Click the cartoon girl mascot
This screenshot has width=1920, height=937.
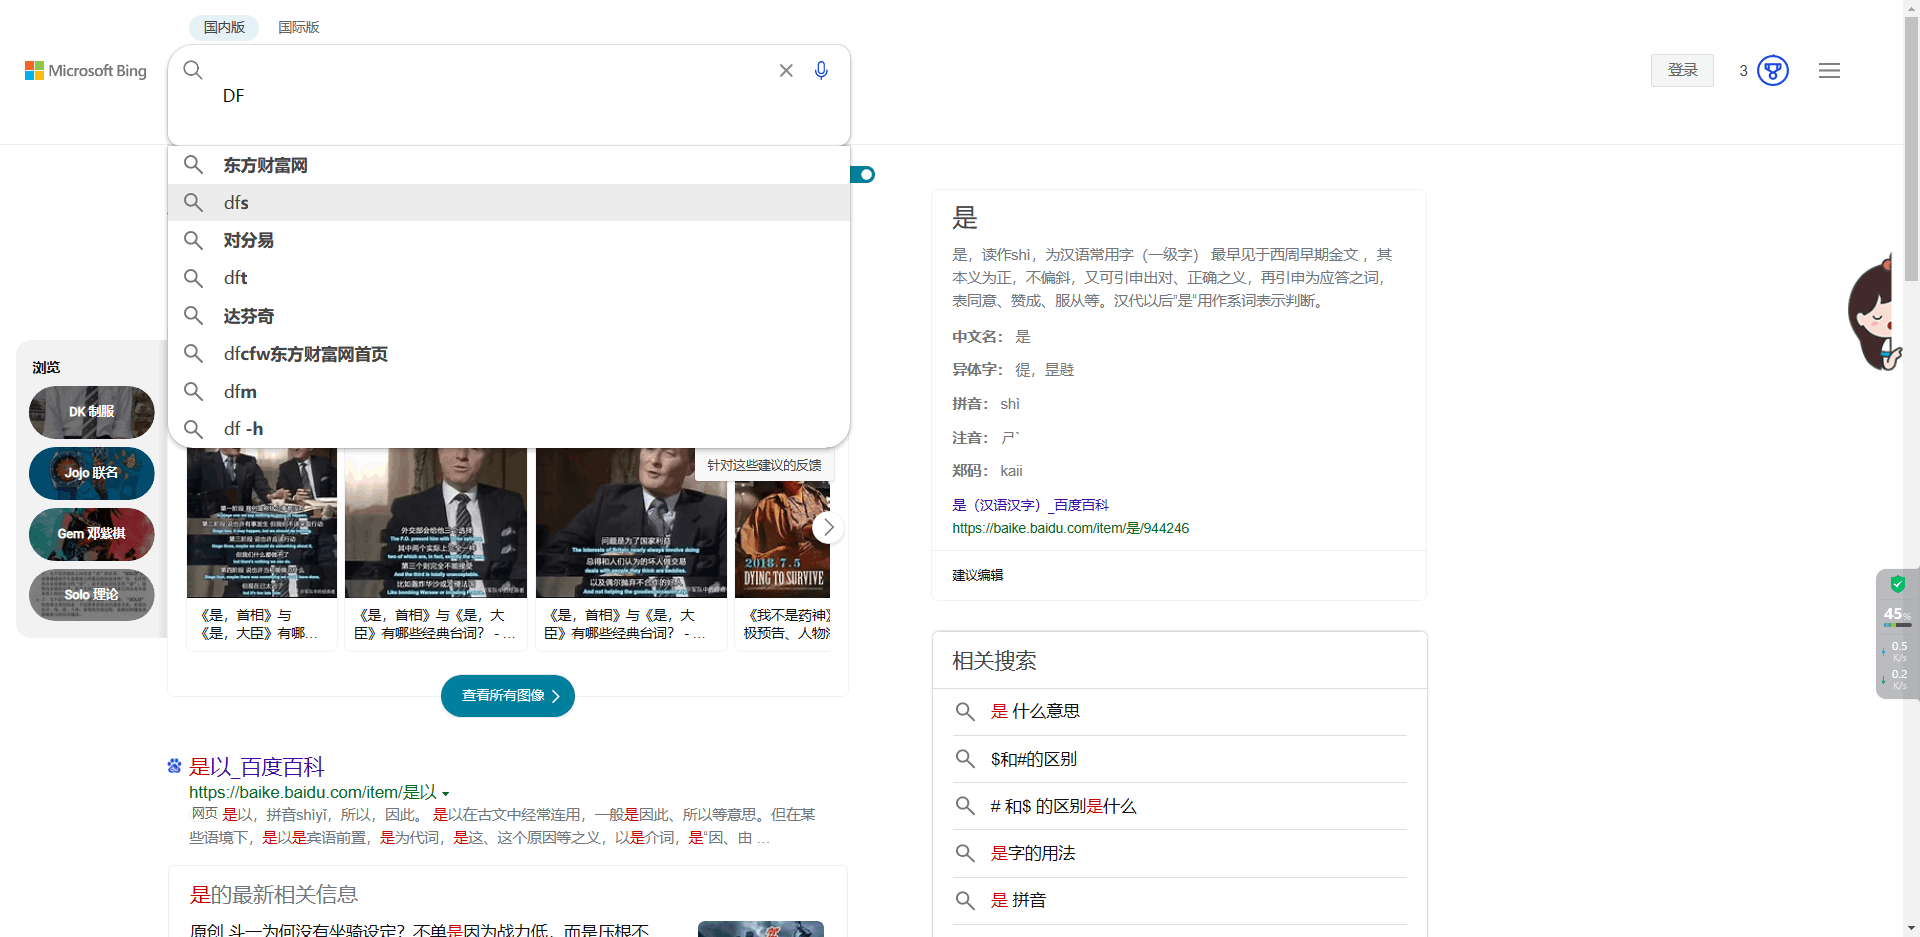point(1875,313)
